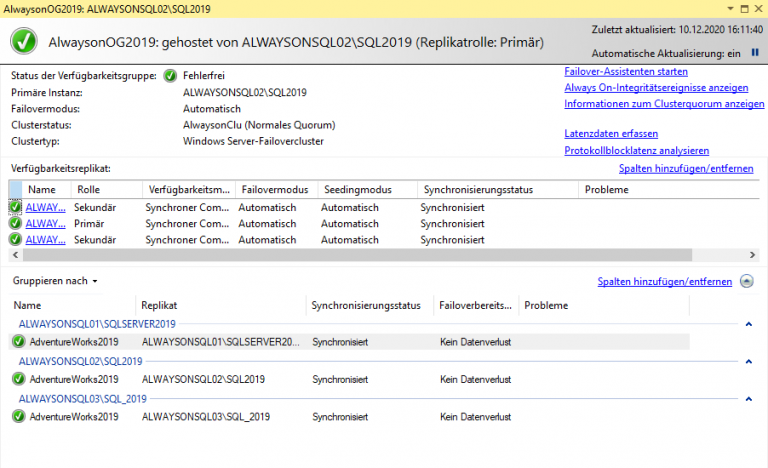Click the large green availability group health icon
This screenshot has width=768, height=468.
click(24, 41)
